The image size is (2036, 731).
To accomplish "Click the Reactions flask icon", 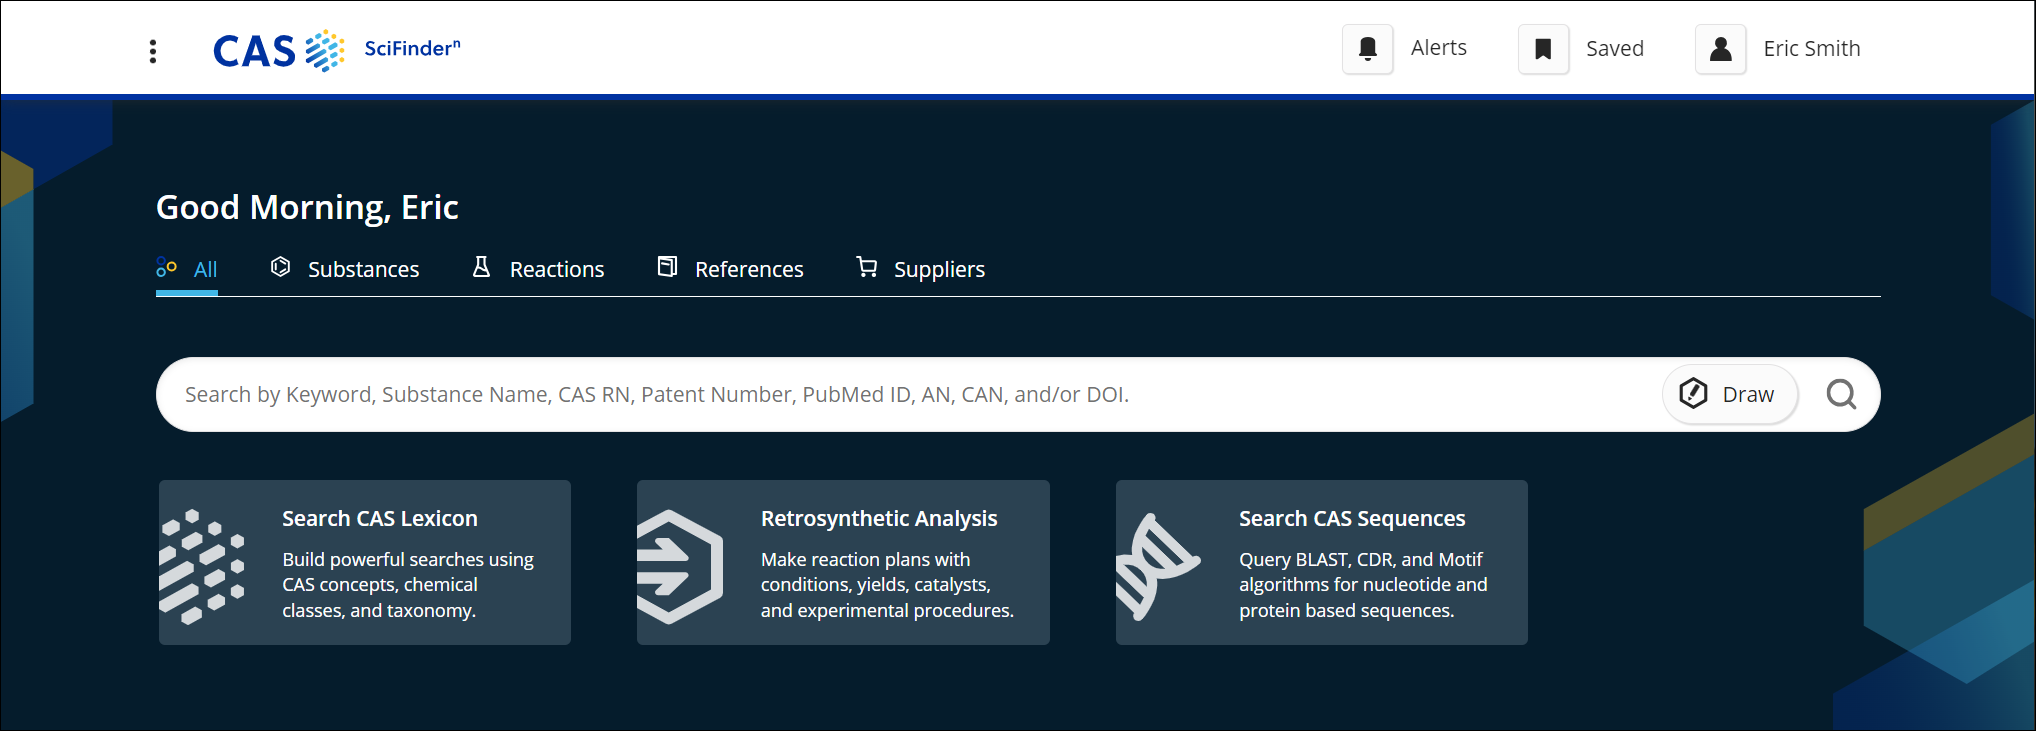I will pyautogui.click(x=481, y=266).
